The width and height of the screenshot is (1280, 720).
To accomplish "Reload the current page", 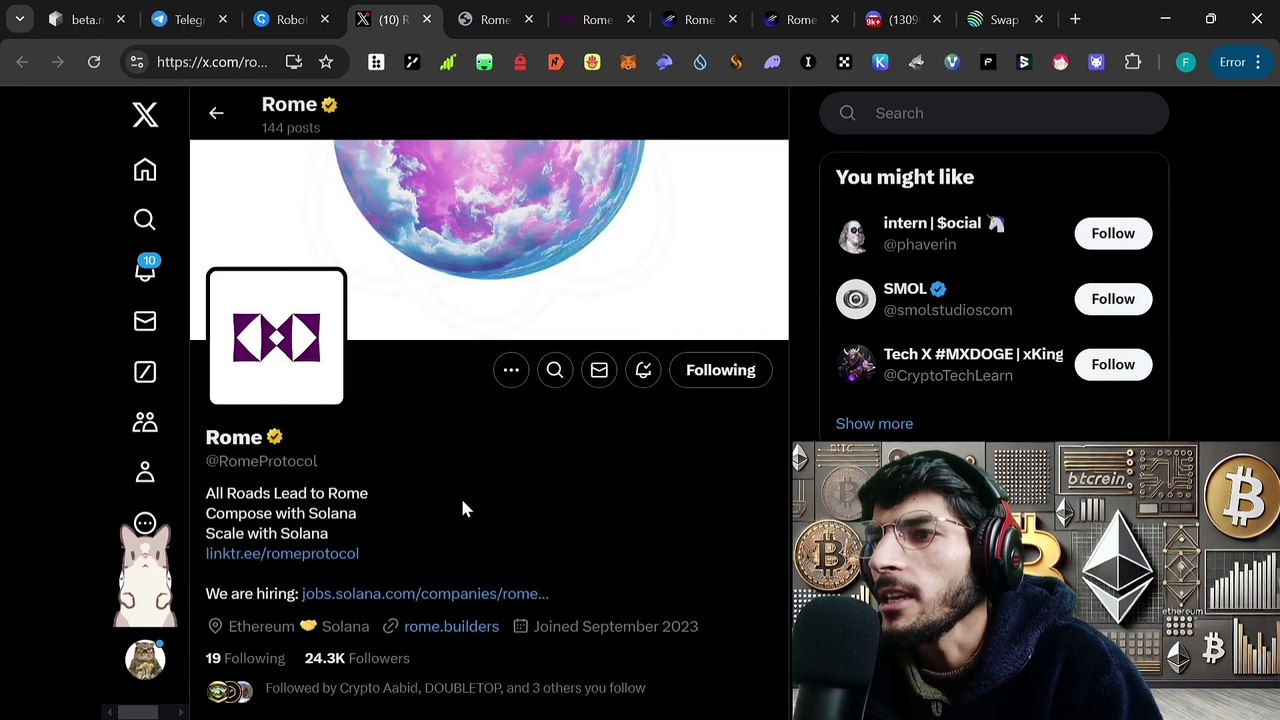I will pos(94,62).
